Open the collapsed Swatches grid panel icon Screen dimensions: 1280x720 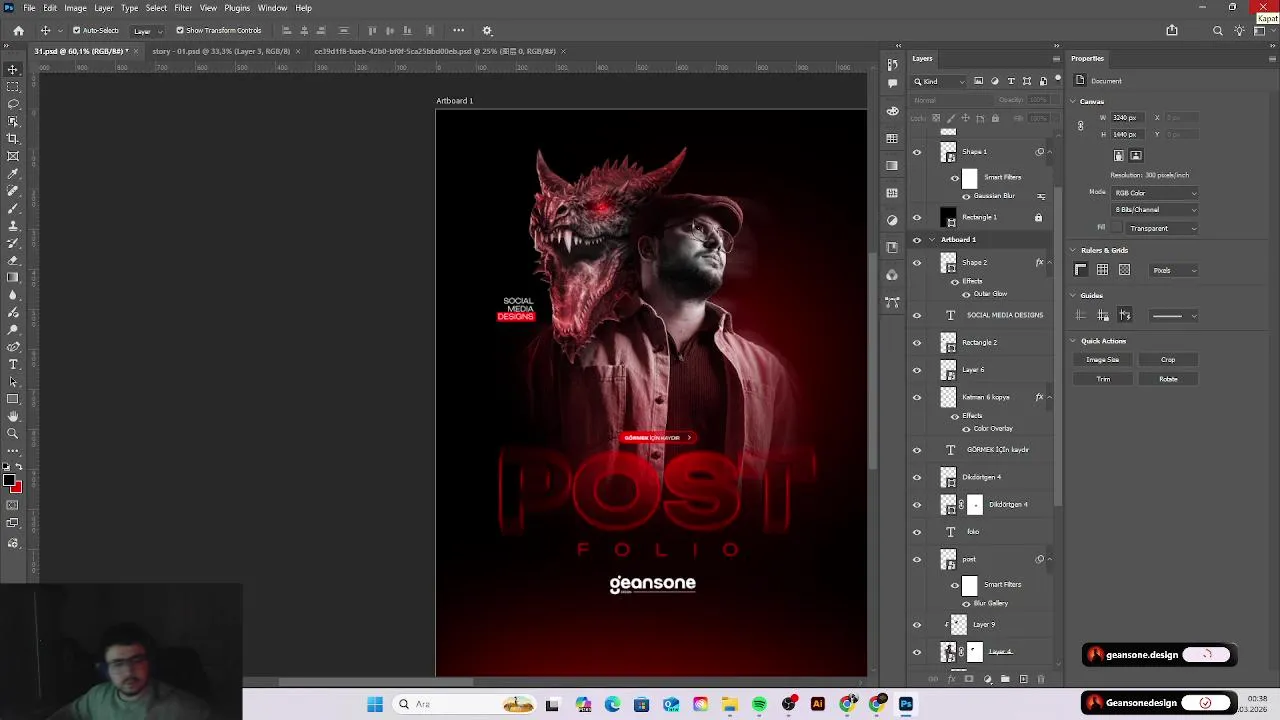(x=892, y=138)
